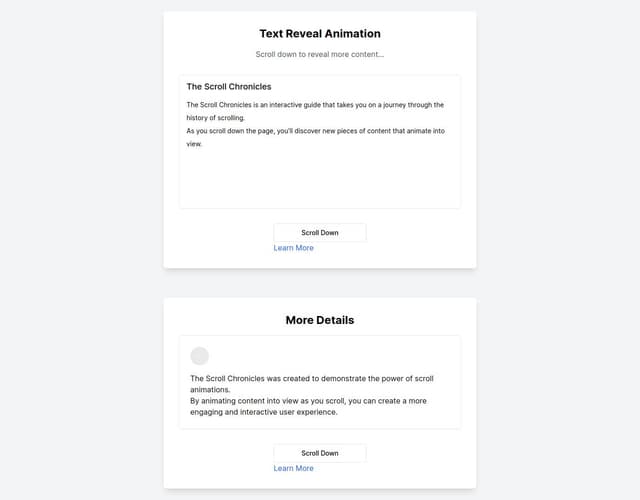Click the gray circle icon in More Details

pyautogui.click(x=199, y=356)
